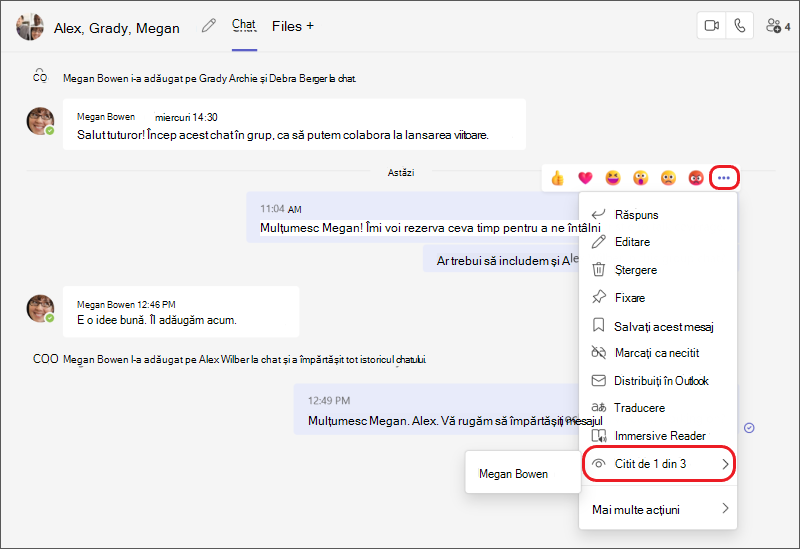Start an audio call using phone icon
The width and height of the screenshot is (800, 549).
point(739,26)
